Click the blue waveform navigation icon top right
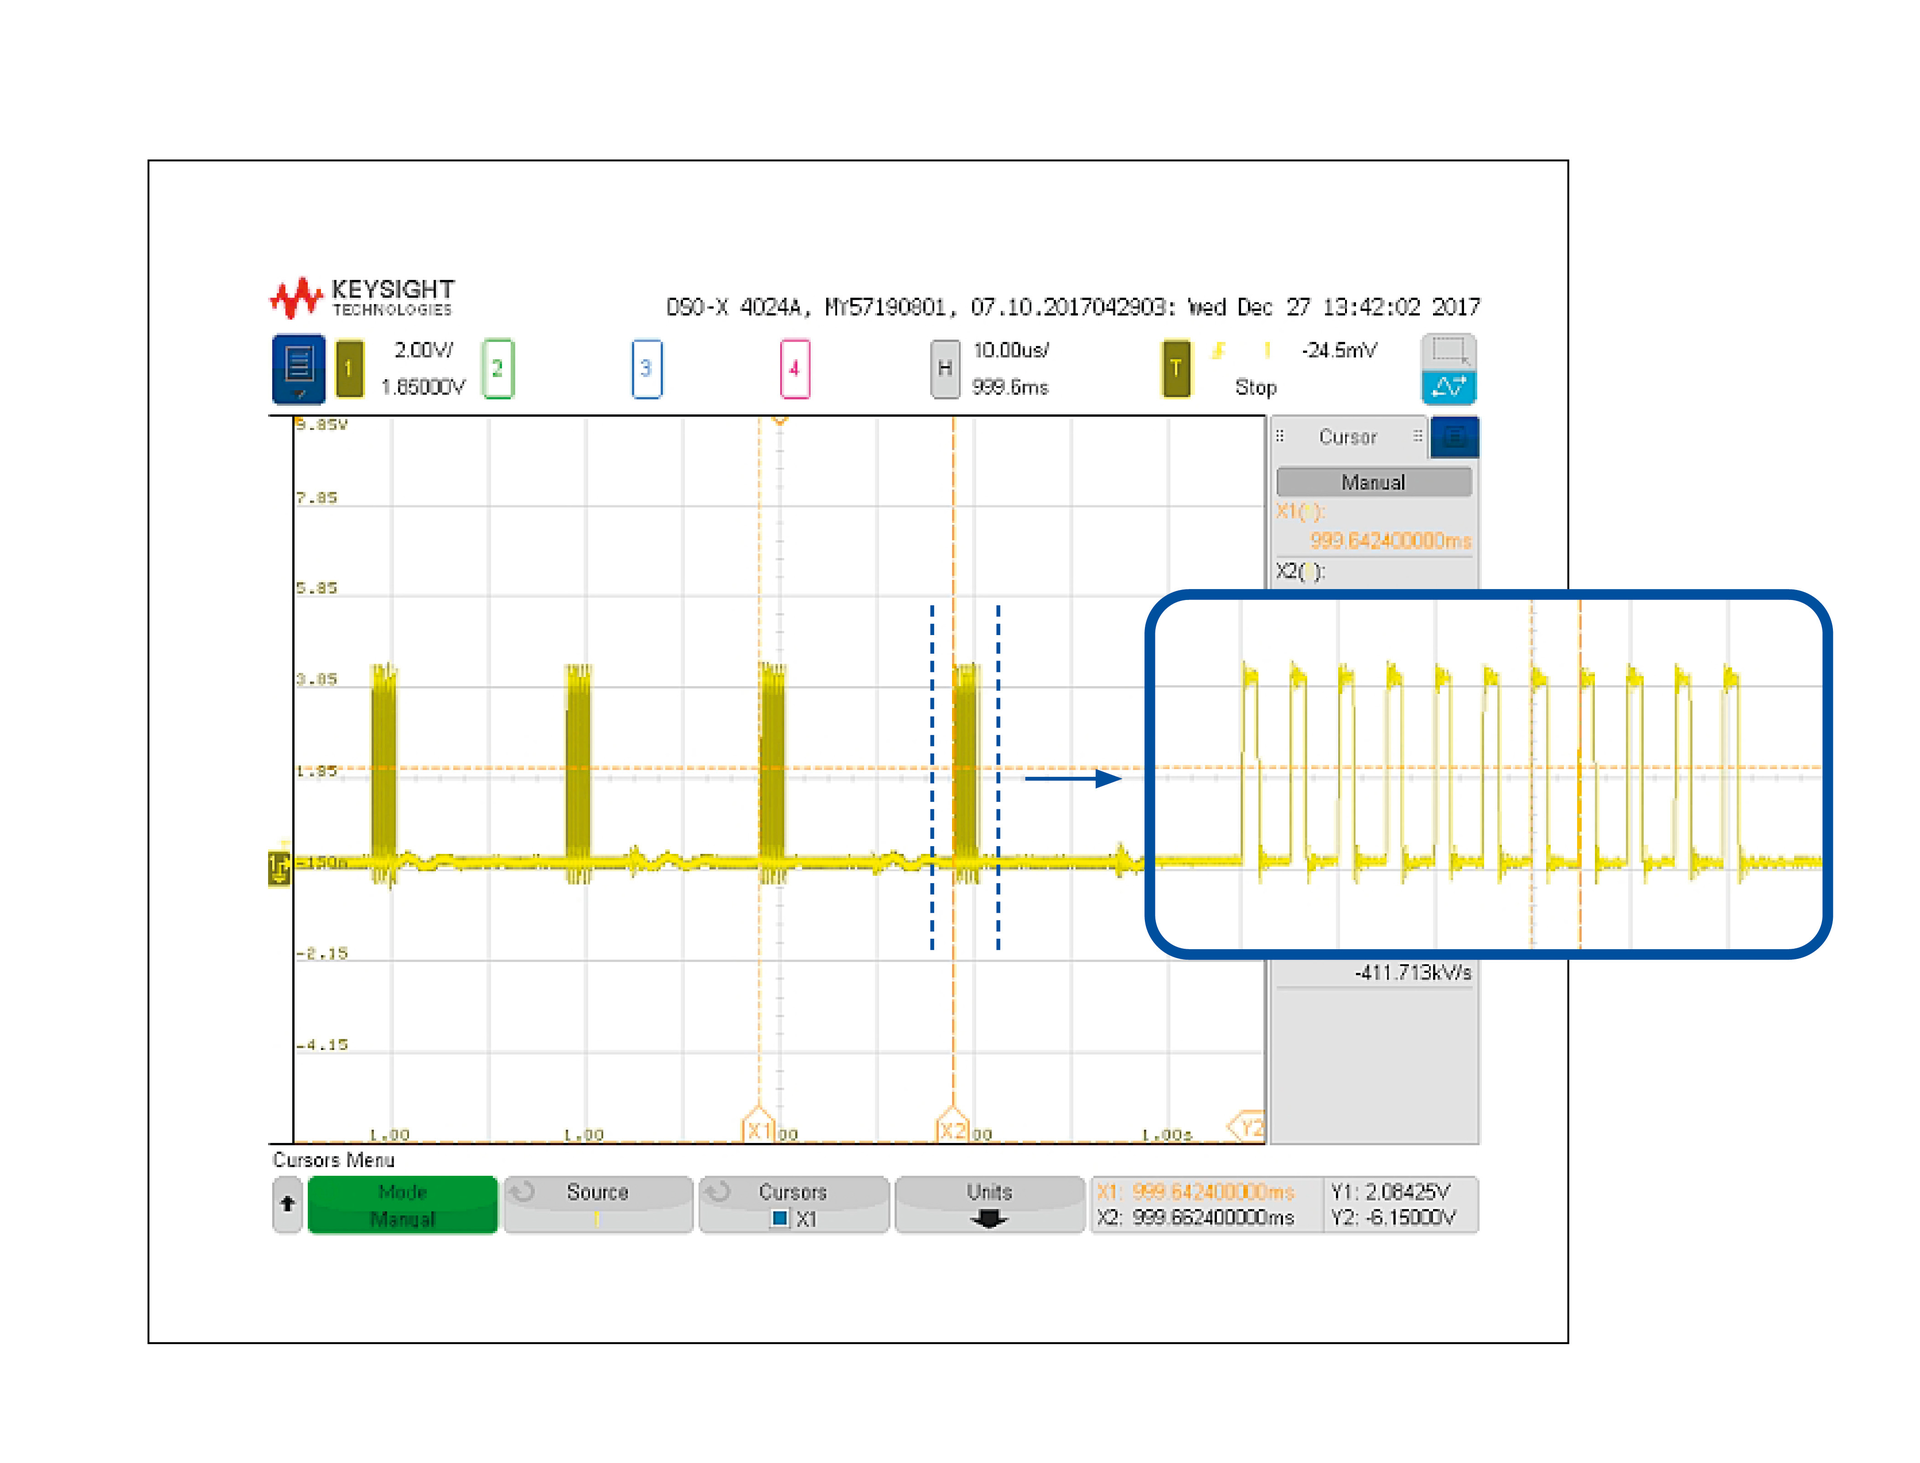The width and height of the screenshot is (1920, 1463). pos(1448,388)
